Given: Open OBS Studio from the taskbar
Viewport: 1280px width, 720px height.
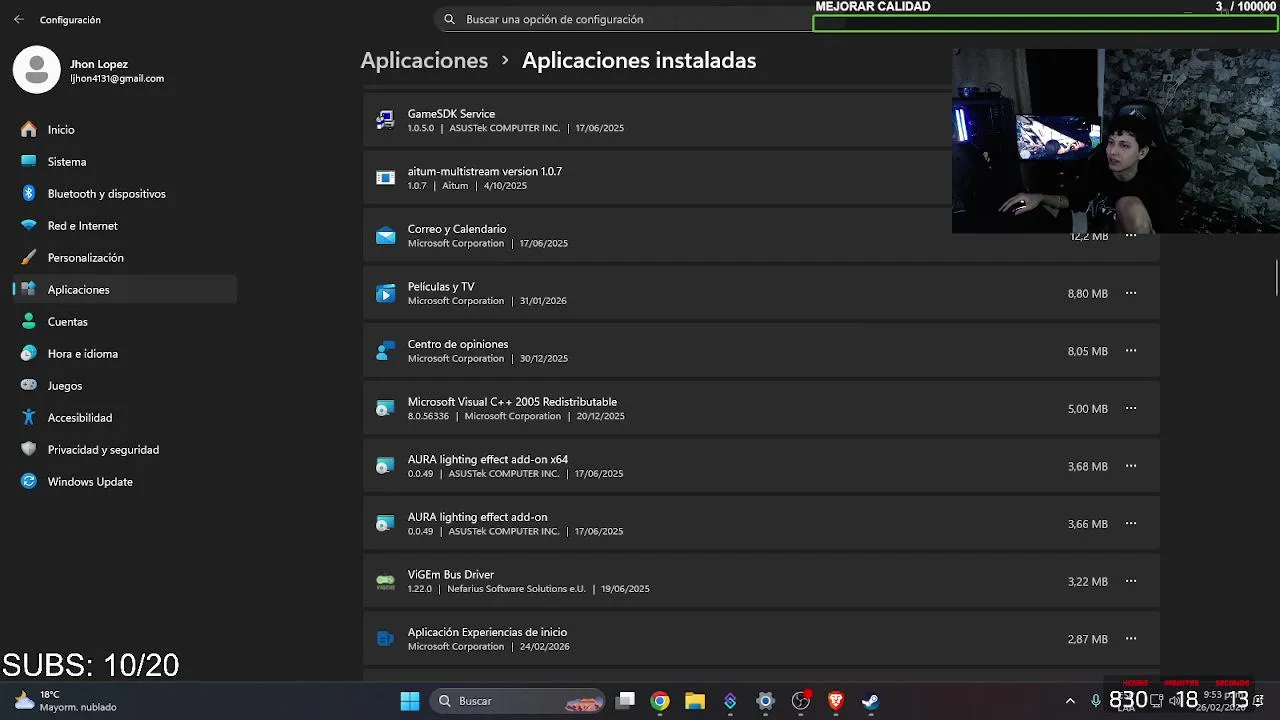Looking at the screenshot, I should coord(800,701).
